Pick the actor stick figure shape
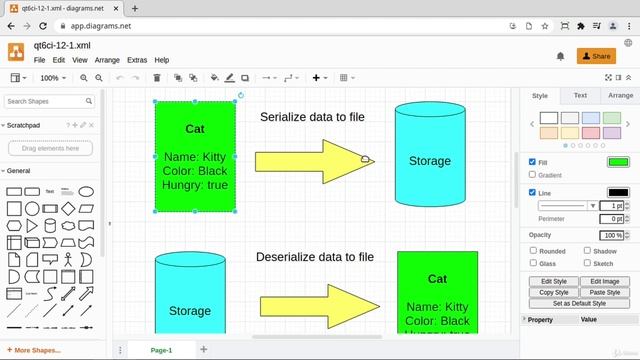This screenshot has height=360, width=640. click(68, 260)
